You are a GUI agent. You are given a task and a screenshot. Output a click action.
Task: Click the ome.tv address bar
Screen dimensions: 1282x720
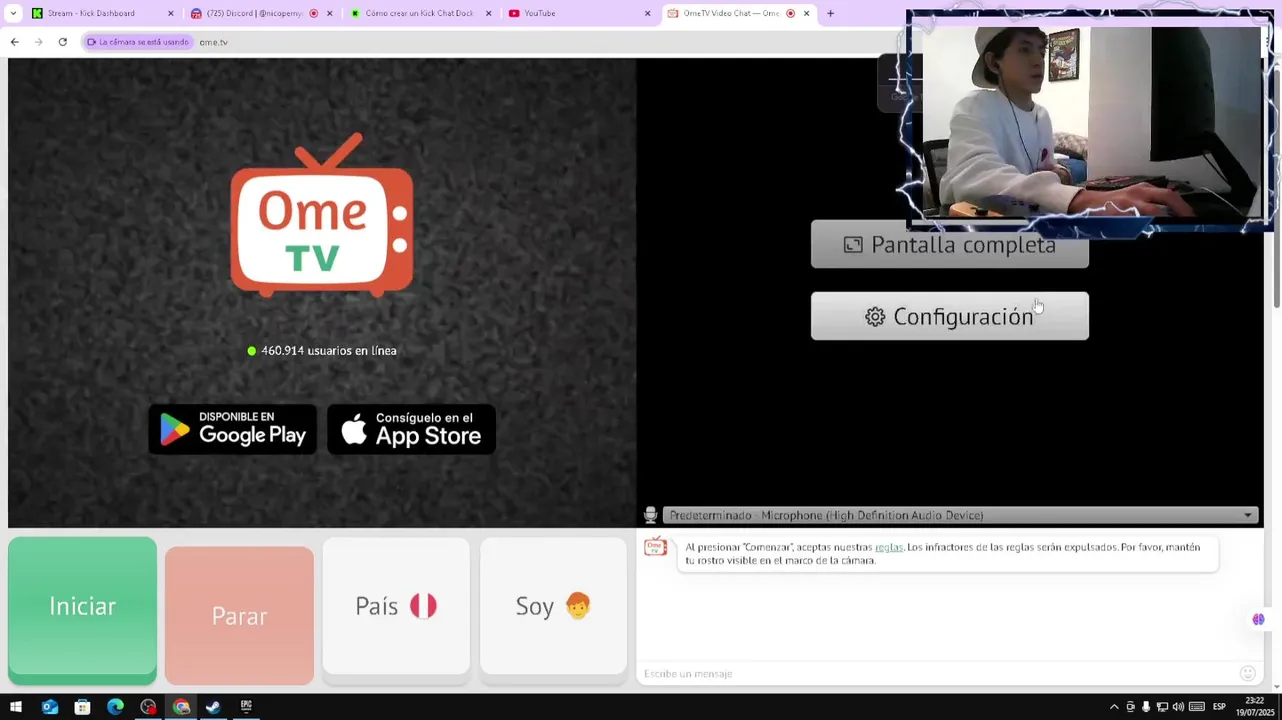(213, 42)
